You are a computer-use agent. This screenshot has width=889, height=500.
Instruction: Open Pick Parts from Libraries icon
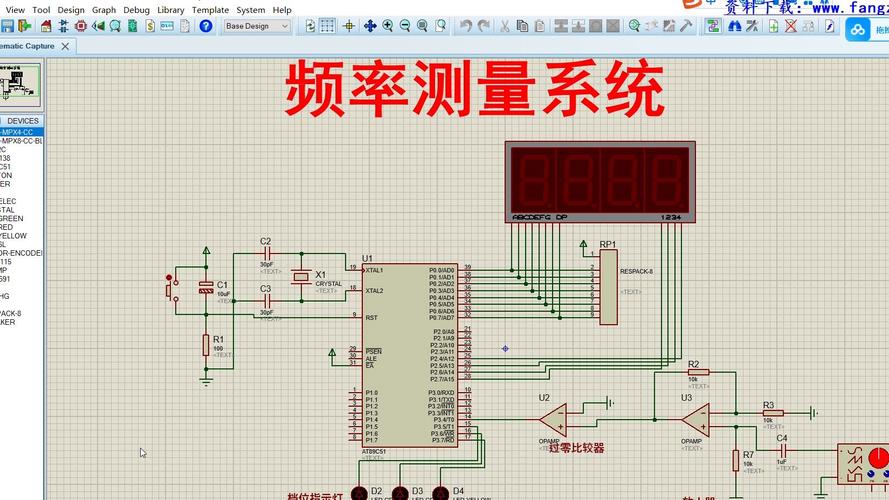(x=634, y=26)
